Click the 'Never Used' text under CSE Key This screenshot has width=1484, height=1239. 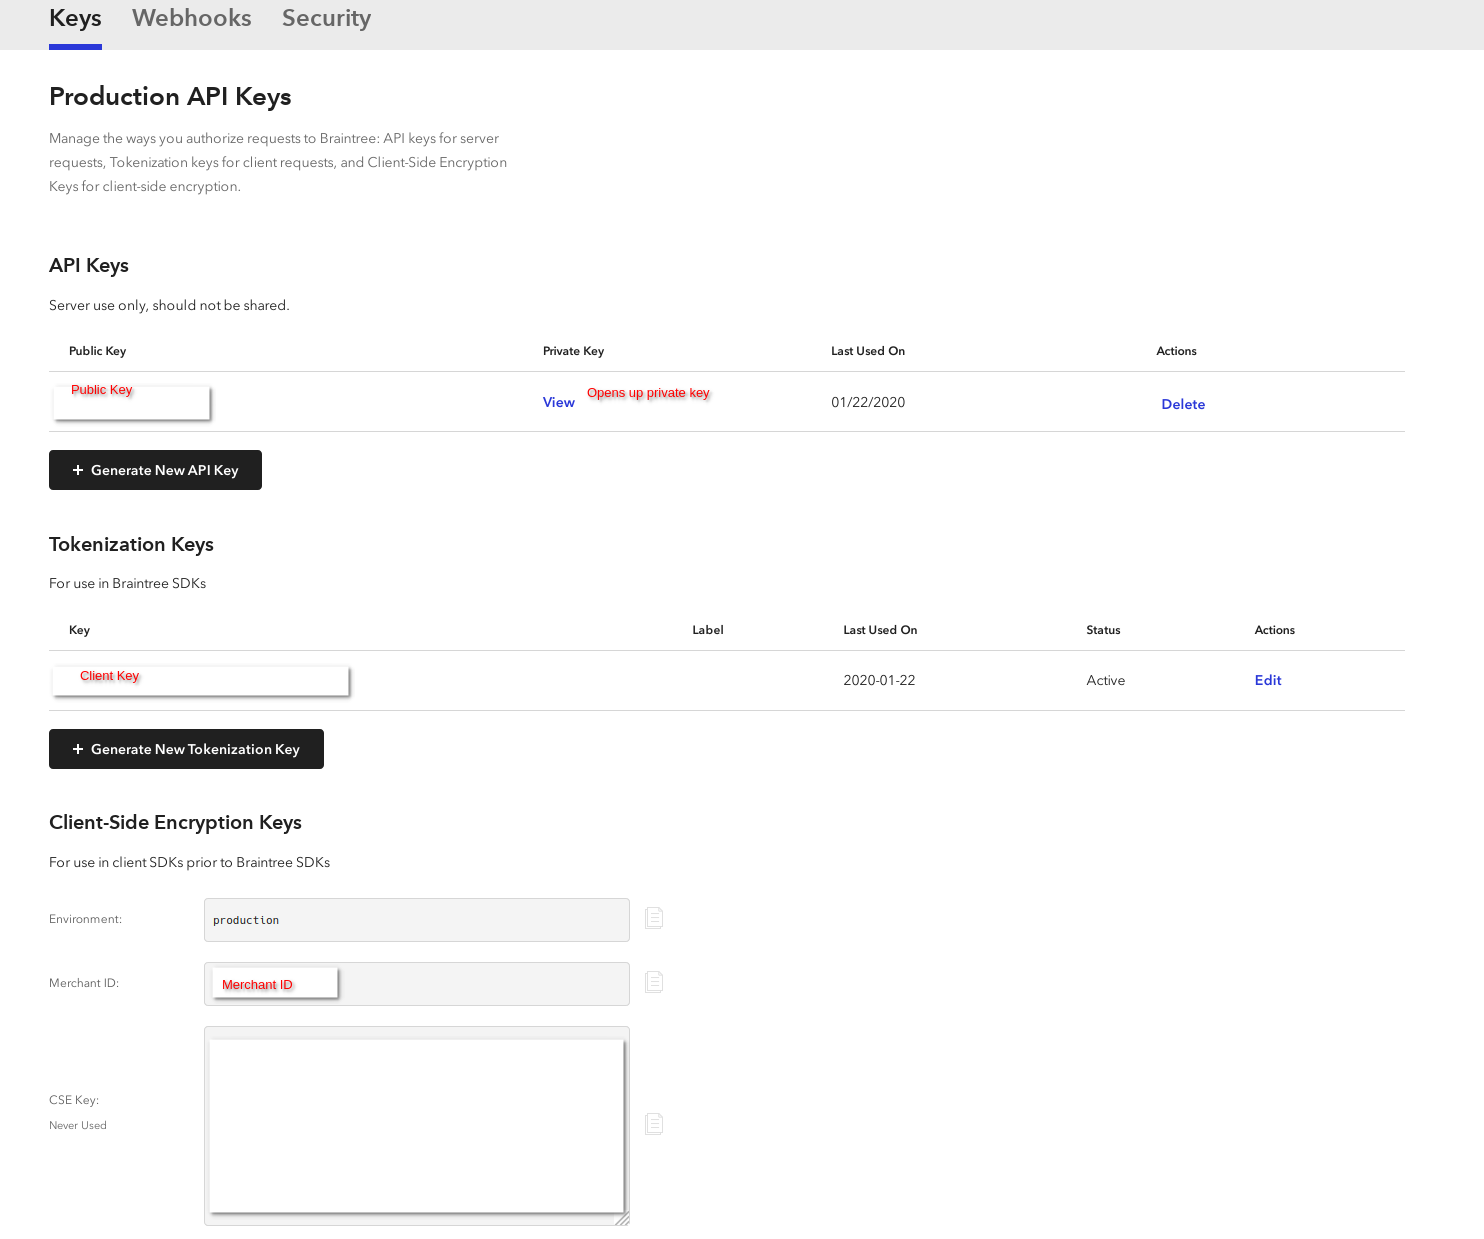point(78,1126)
